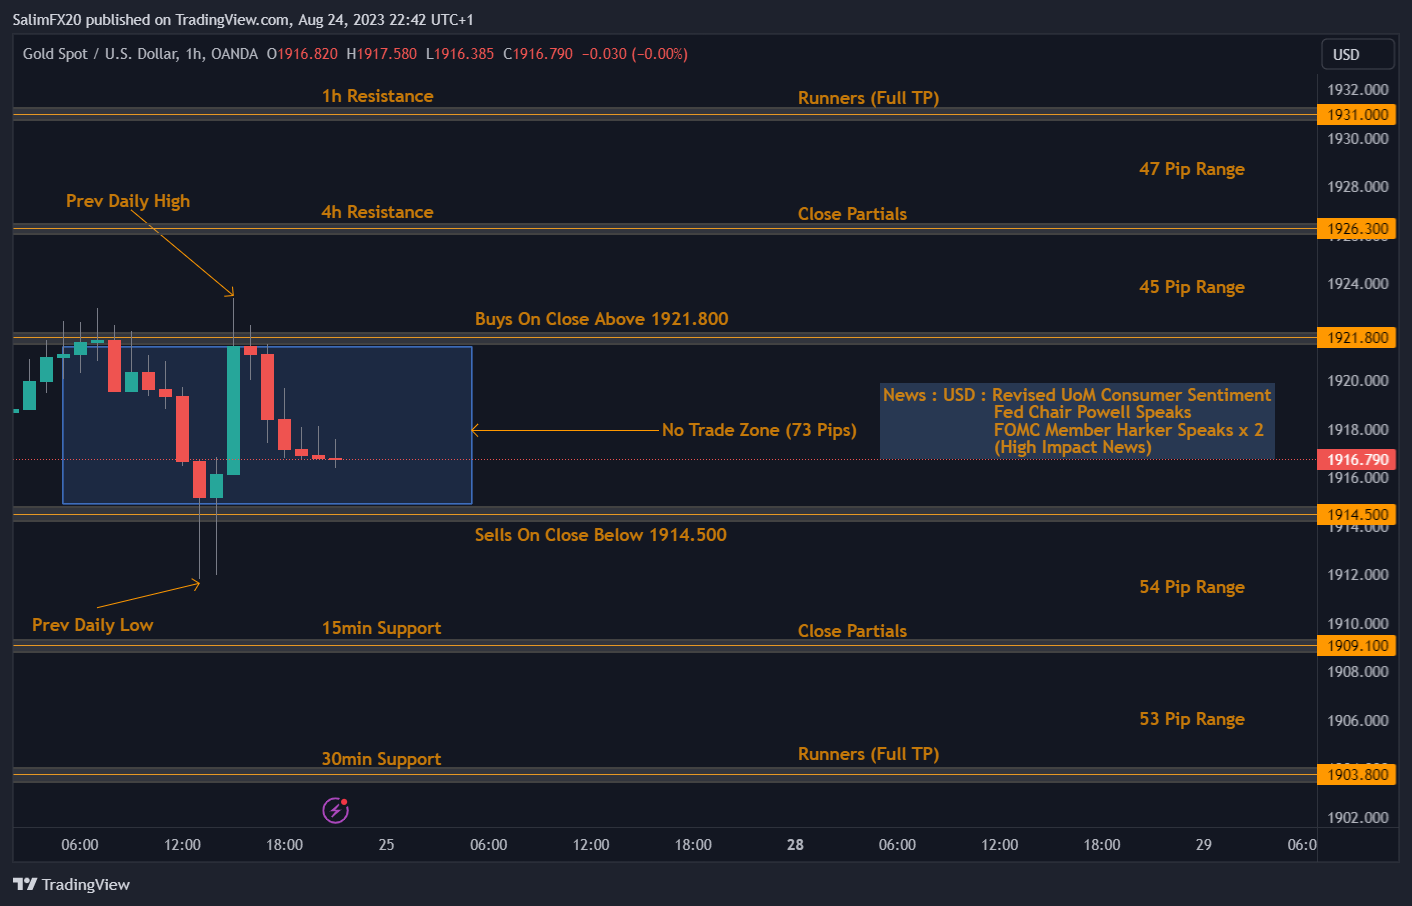The width and height of the screenshot is (1412, 906).
Task: Click the Prev Daily Low label
Action: tap(91, 624)
